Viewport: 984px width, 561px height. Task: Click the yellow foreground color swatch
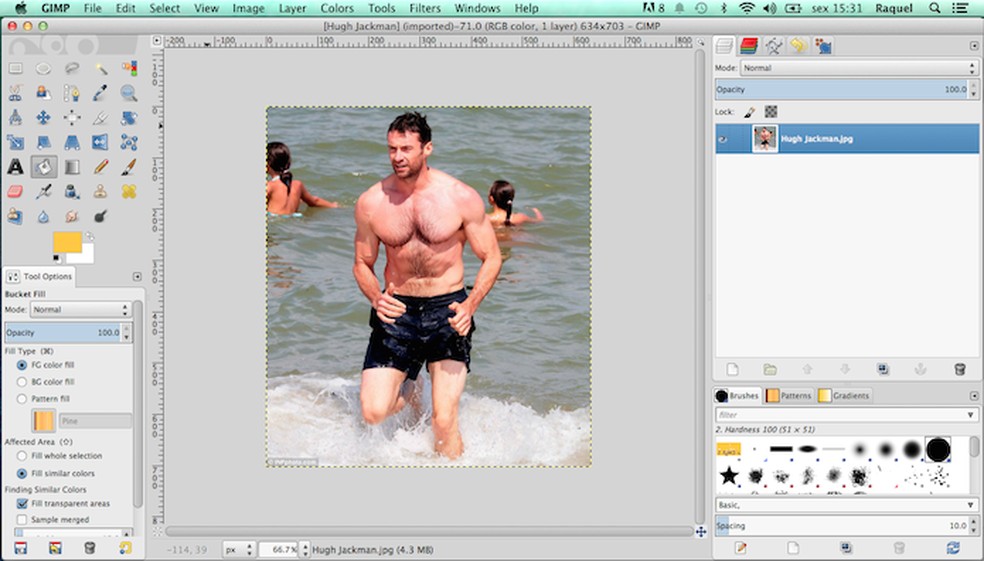(x=66, y=243)
